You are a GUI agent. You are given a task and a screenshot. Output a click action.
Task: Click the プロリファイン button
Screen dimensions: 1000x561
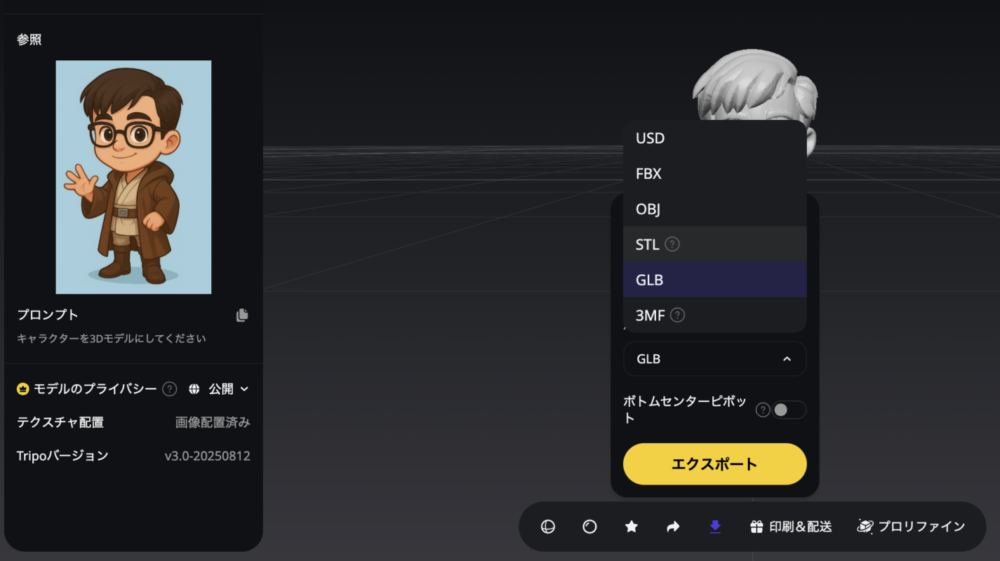[911, 526]
